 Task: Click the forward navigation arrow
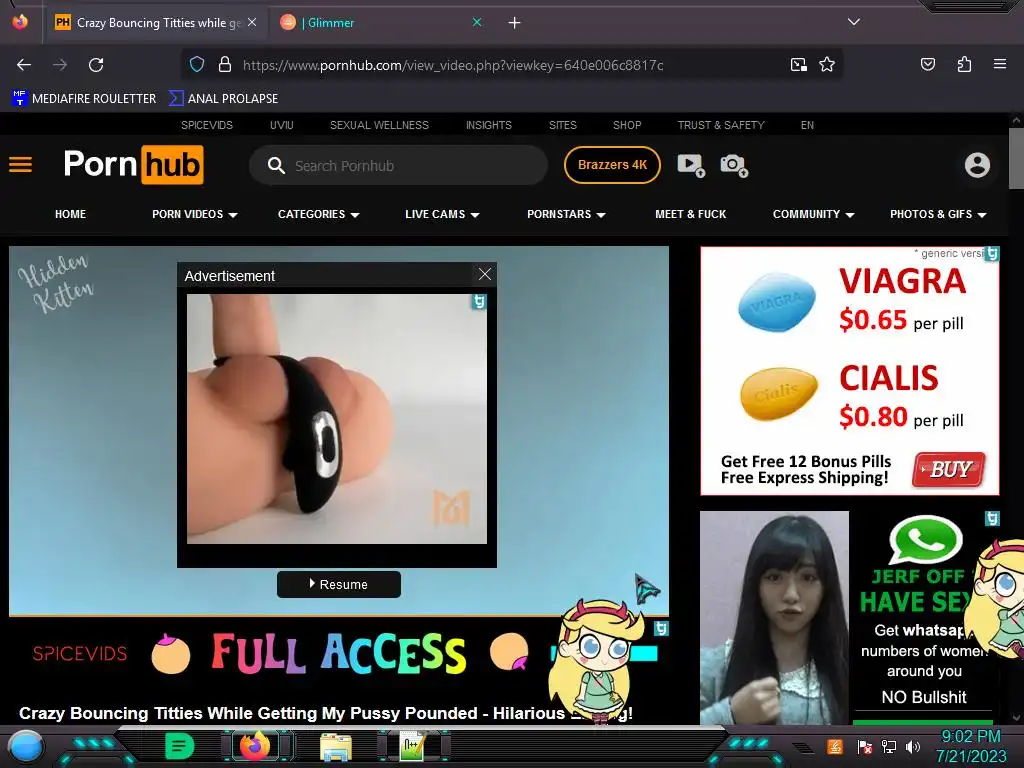(x=60, y=65)
